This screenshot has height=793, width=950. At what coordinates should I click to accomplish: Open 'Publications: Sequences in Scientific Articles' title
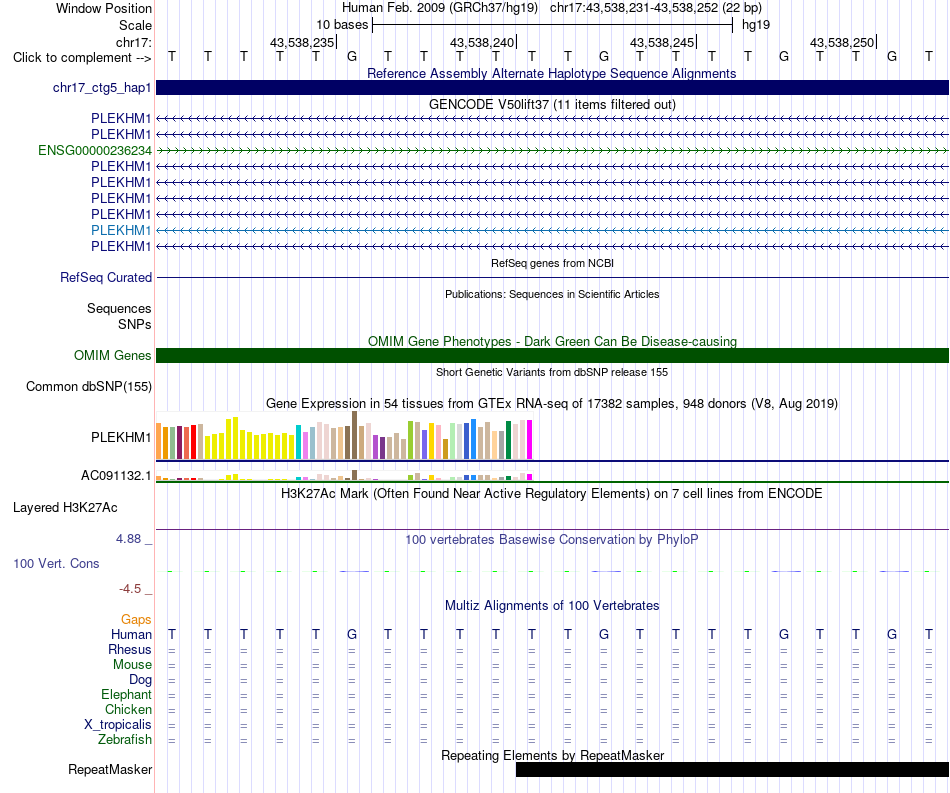[x=552, y=294]
